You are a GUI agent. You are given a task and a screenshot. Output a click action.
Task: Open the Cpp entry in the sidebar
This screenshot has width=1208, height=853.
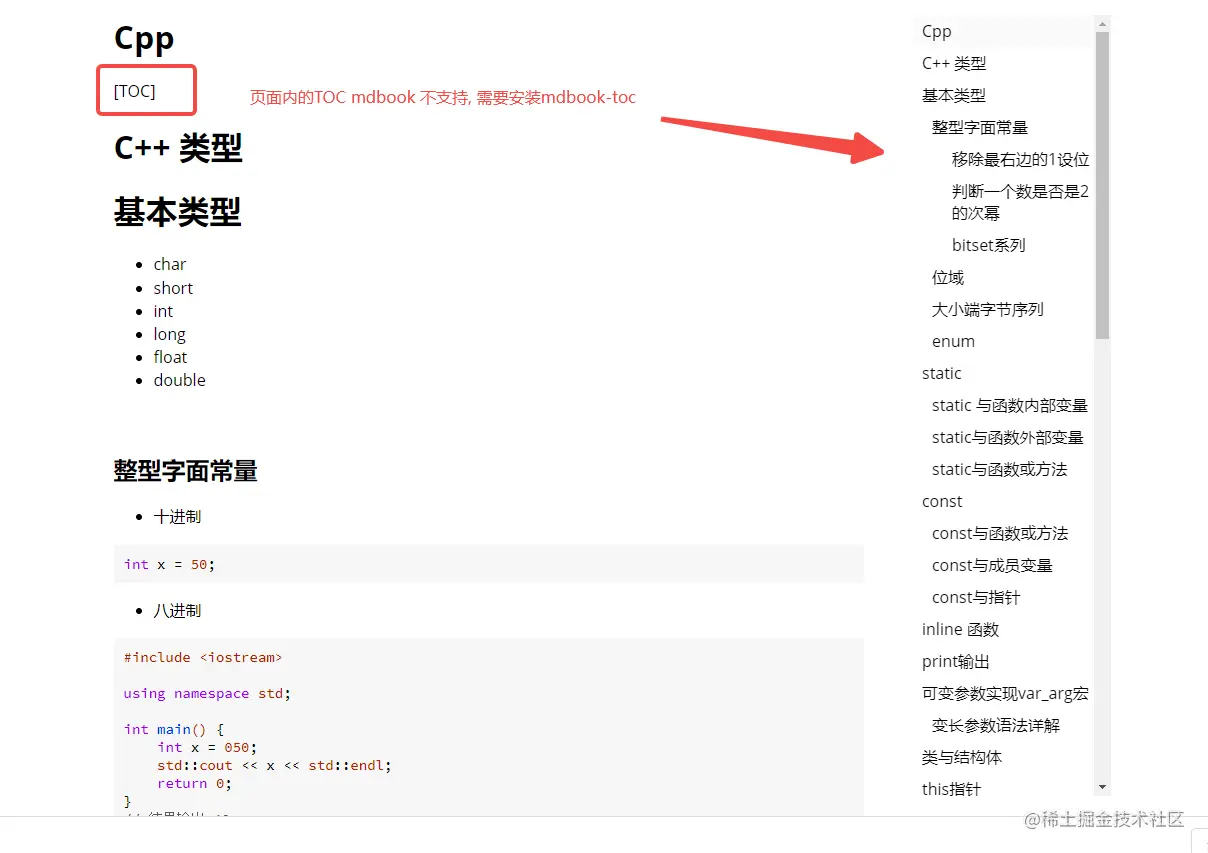934,31
